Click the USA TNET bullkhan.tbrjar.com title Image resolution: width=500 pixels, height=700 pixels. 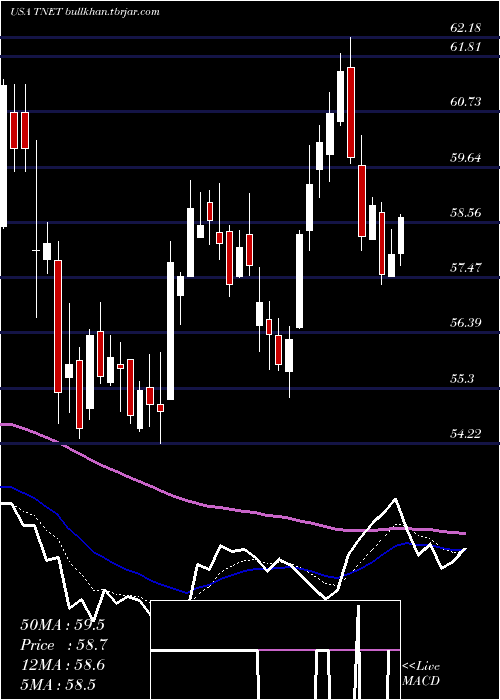coord(85,12)
